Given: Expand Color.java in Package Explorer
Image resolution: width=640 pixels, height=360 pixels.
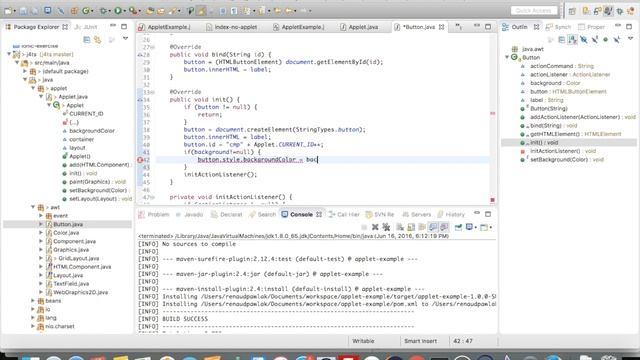Looking at the screenshot, I should coord(41,233).
